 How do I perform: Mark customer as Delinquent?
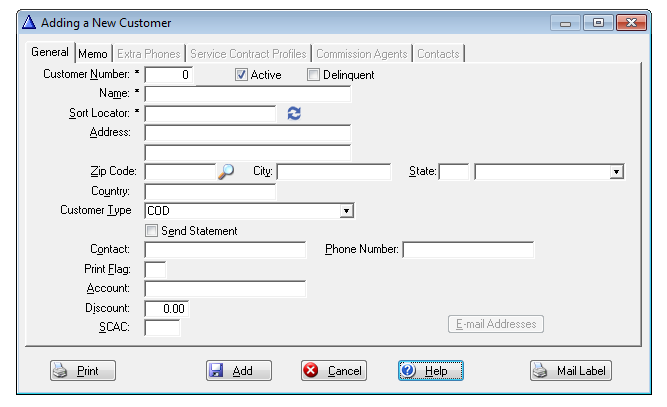(313, 75)
